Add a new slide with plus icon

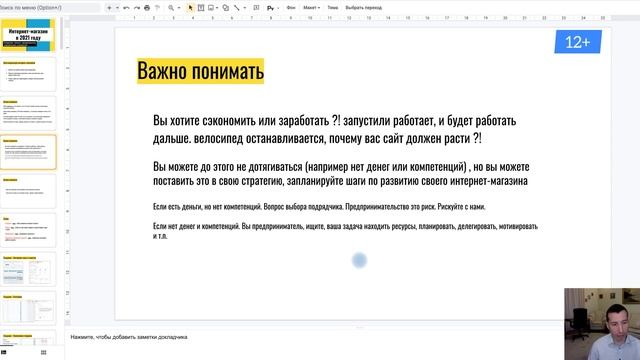tap(109, 8)
